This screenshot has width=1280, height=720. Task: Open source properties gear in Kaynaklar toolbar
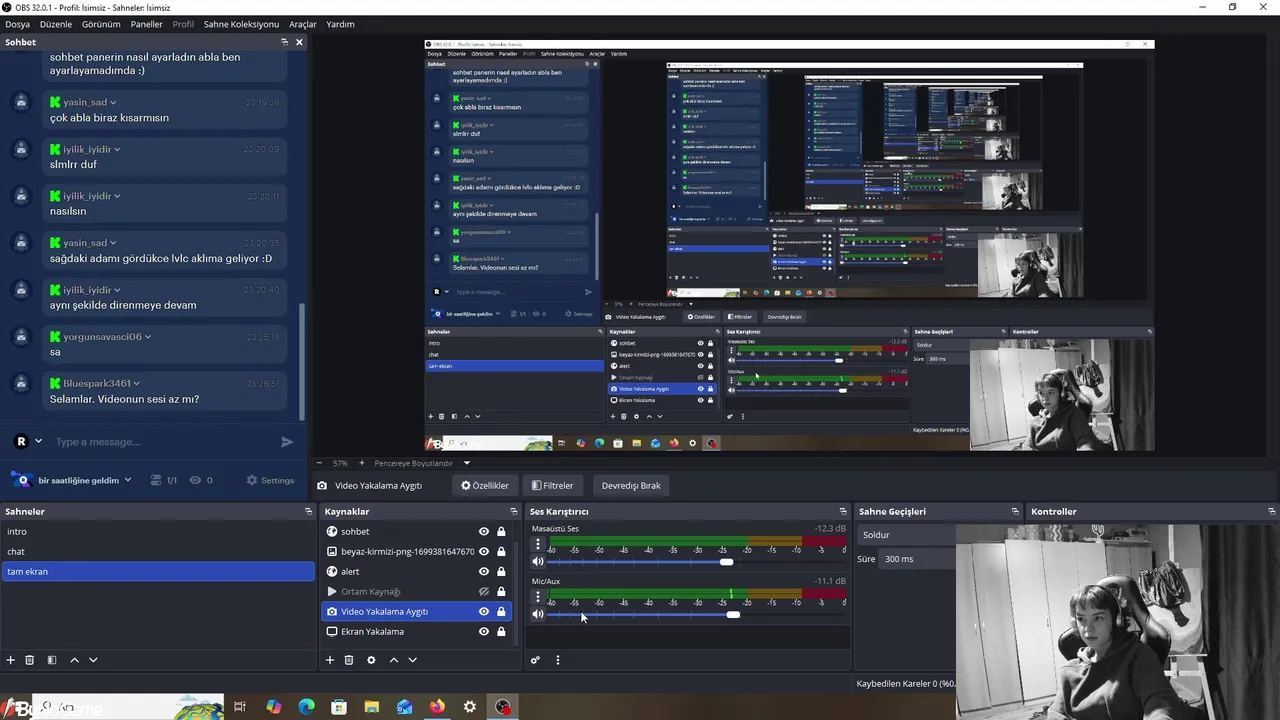point(371,660)
